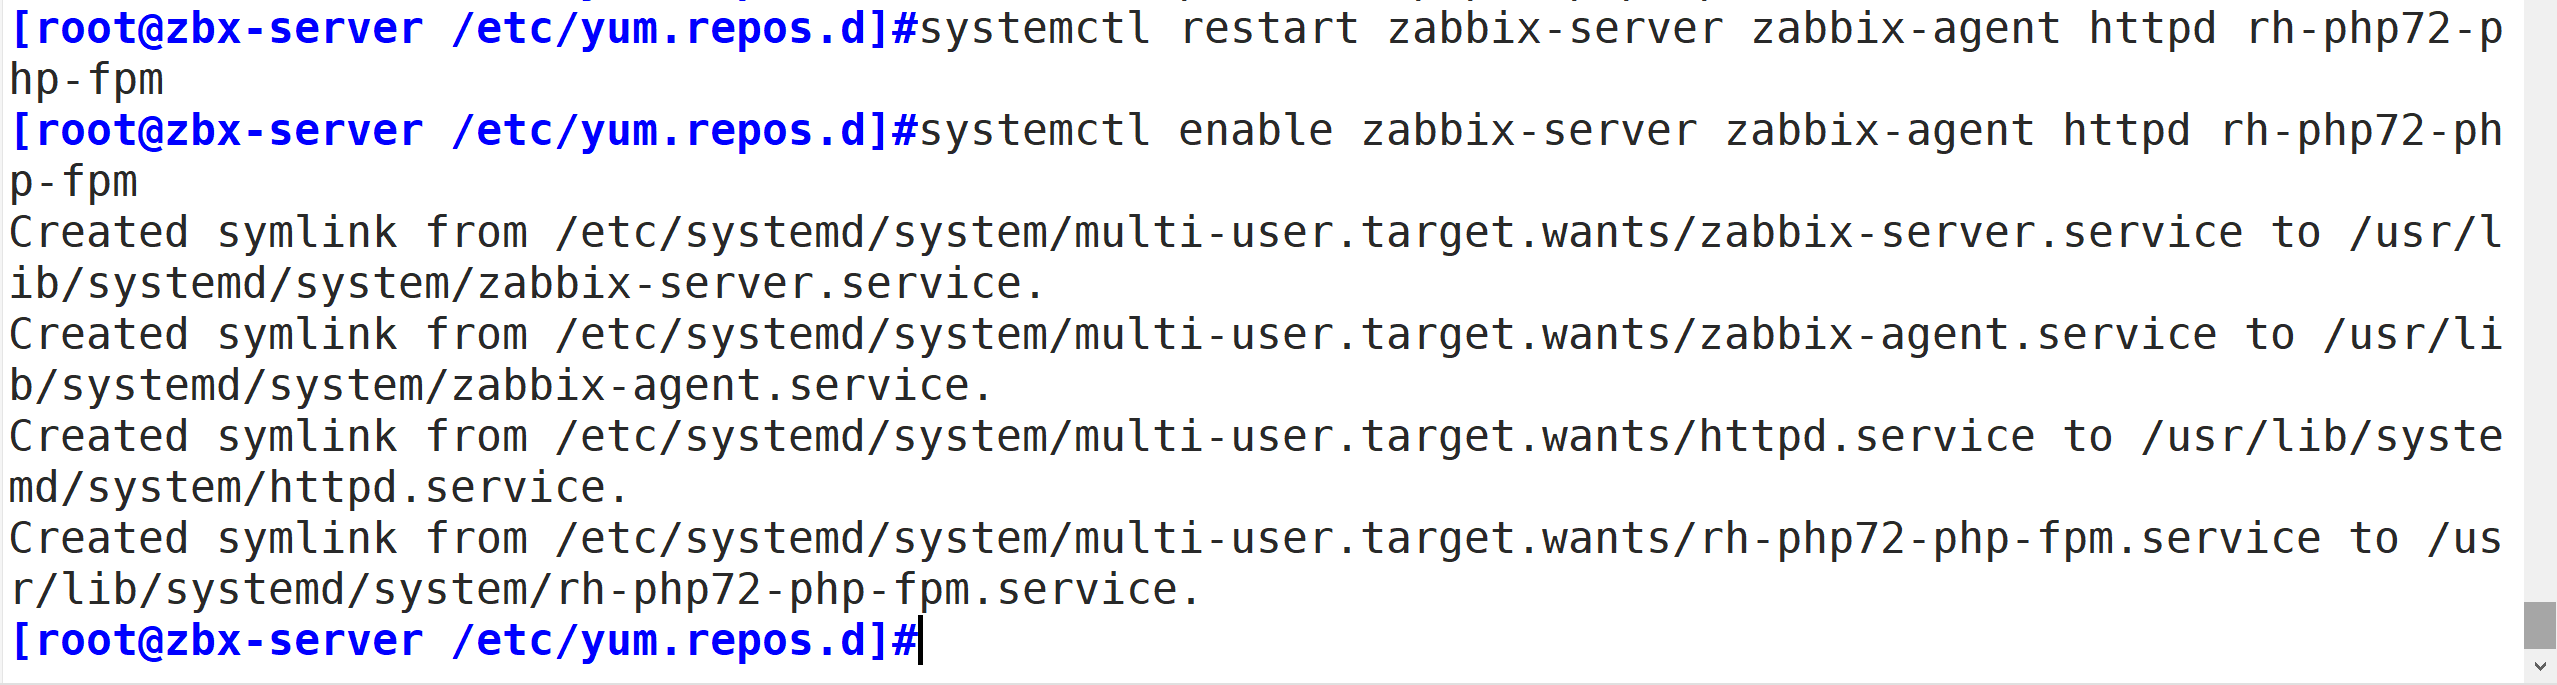The height and width of the screenshot is (685, 2557).
Task: Click the first 'Created symlink' message
Action: (204, 233)
